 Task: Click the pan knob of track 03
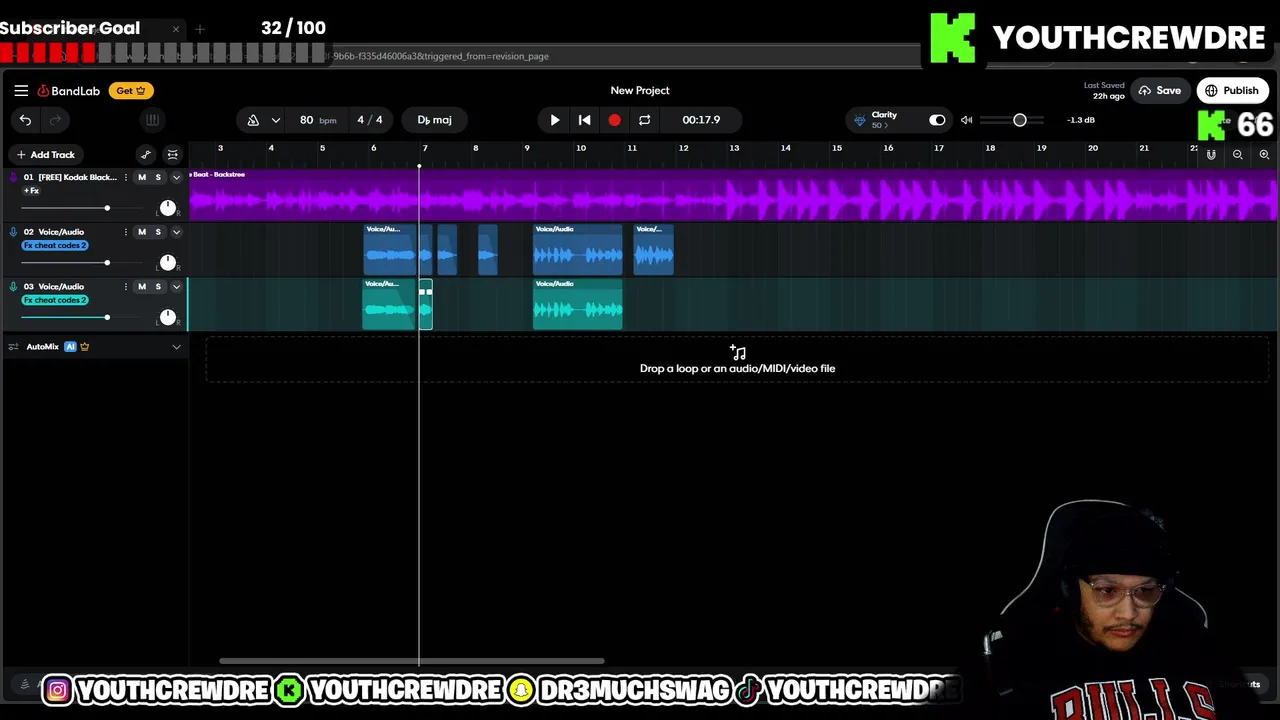167,318
